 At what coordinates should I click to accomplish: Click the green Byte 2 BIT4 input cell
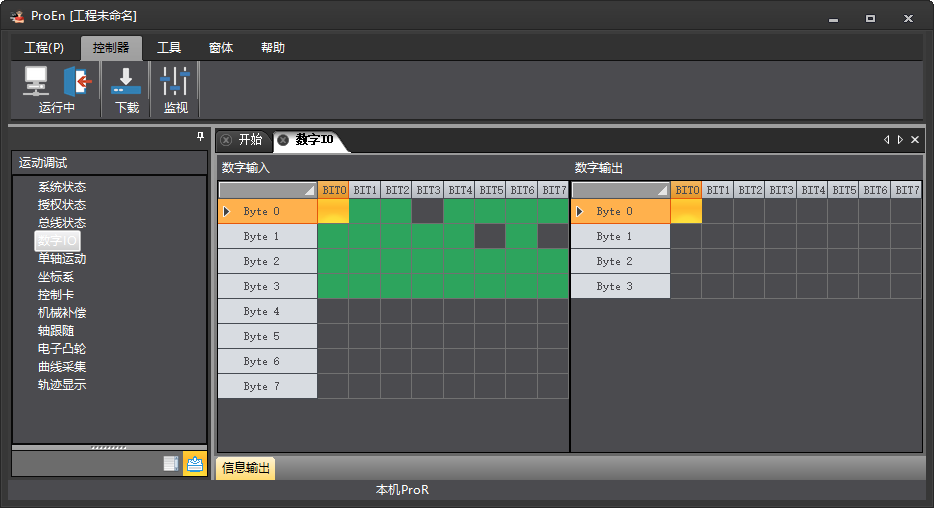tap(459, 261)
